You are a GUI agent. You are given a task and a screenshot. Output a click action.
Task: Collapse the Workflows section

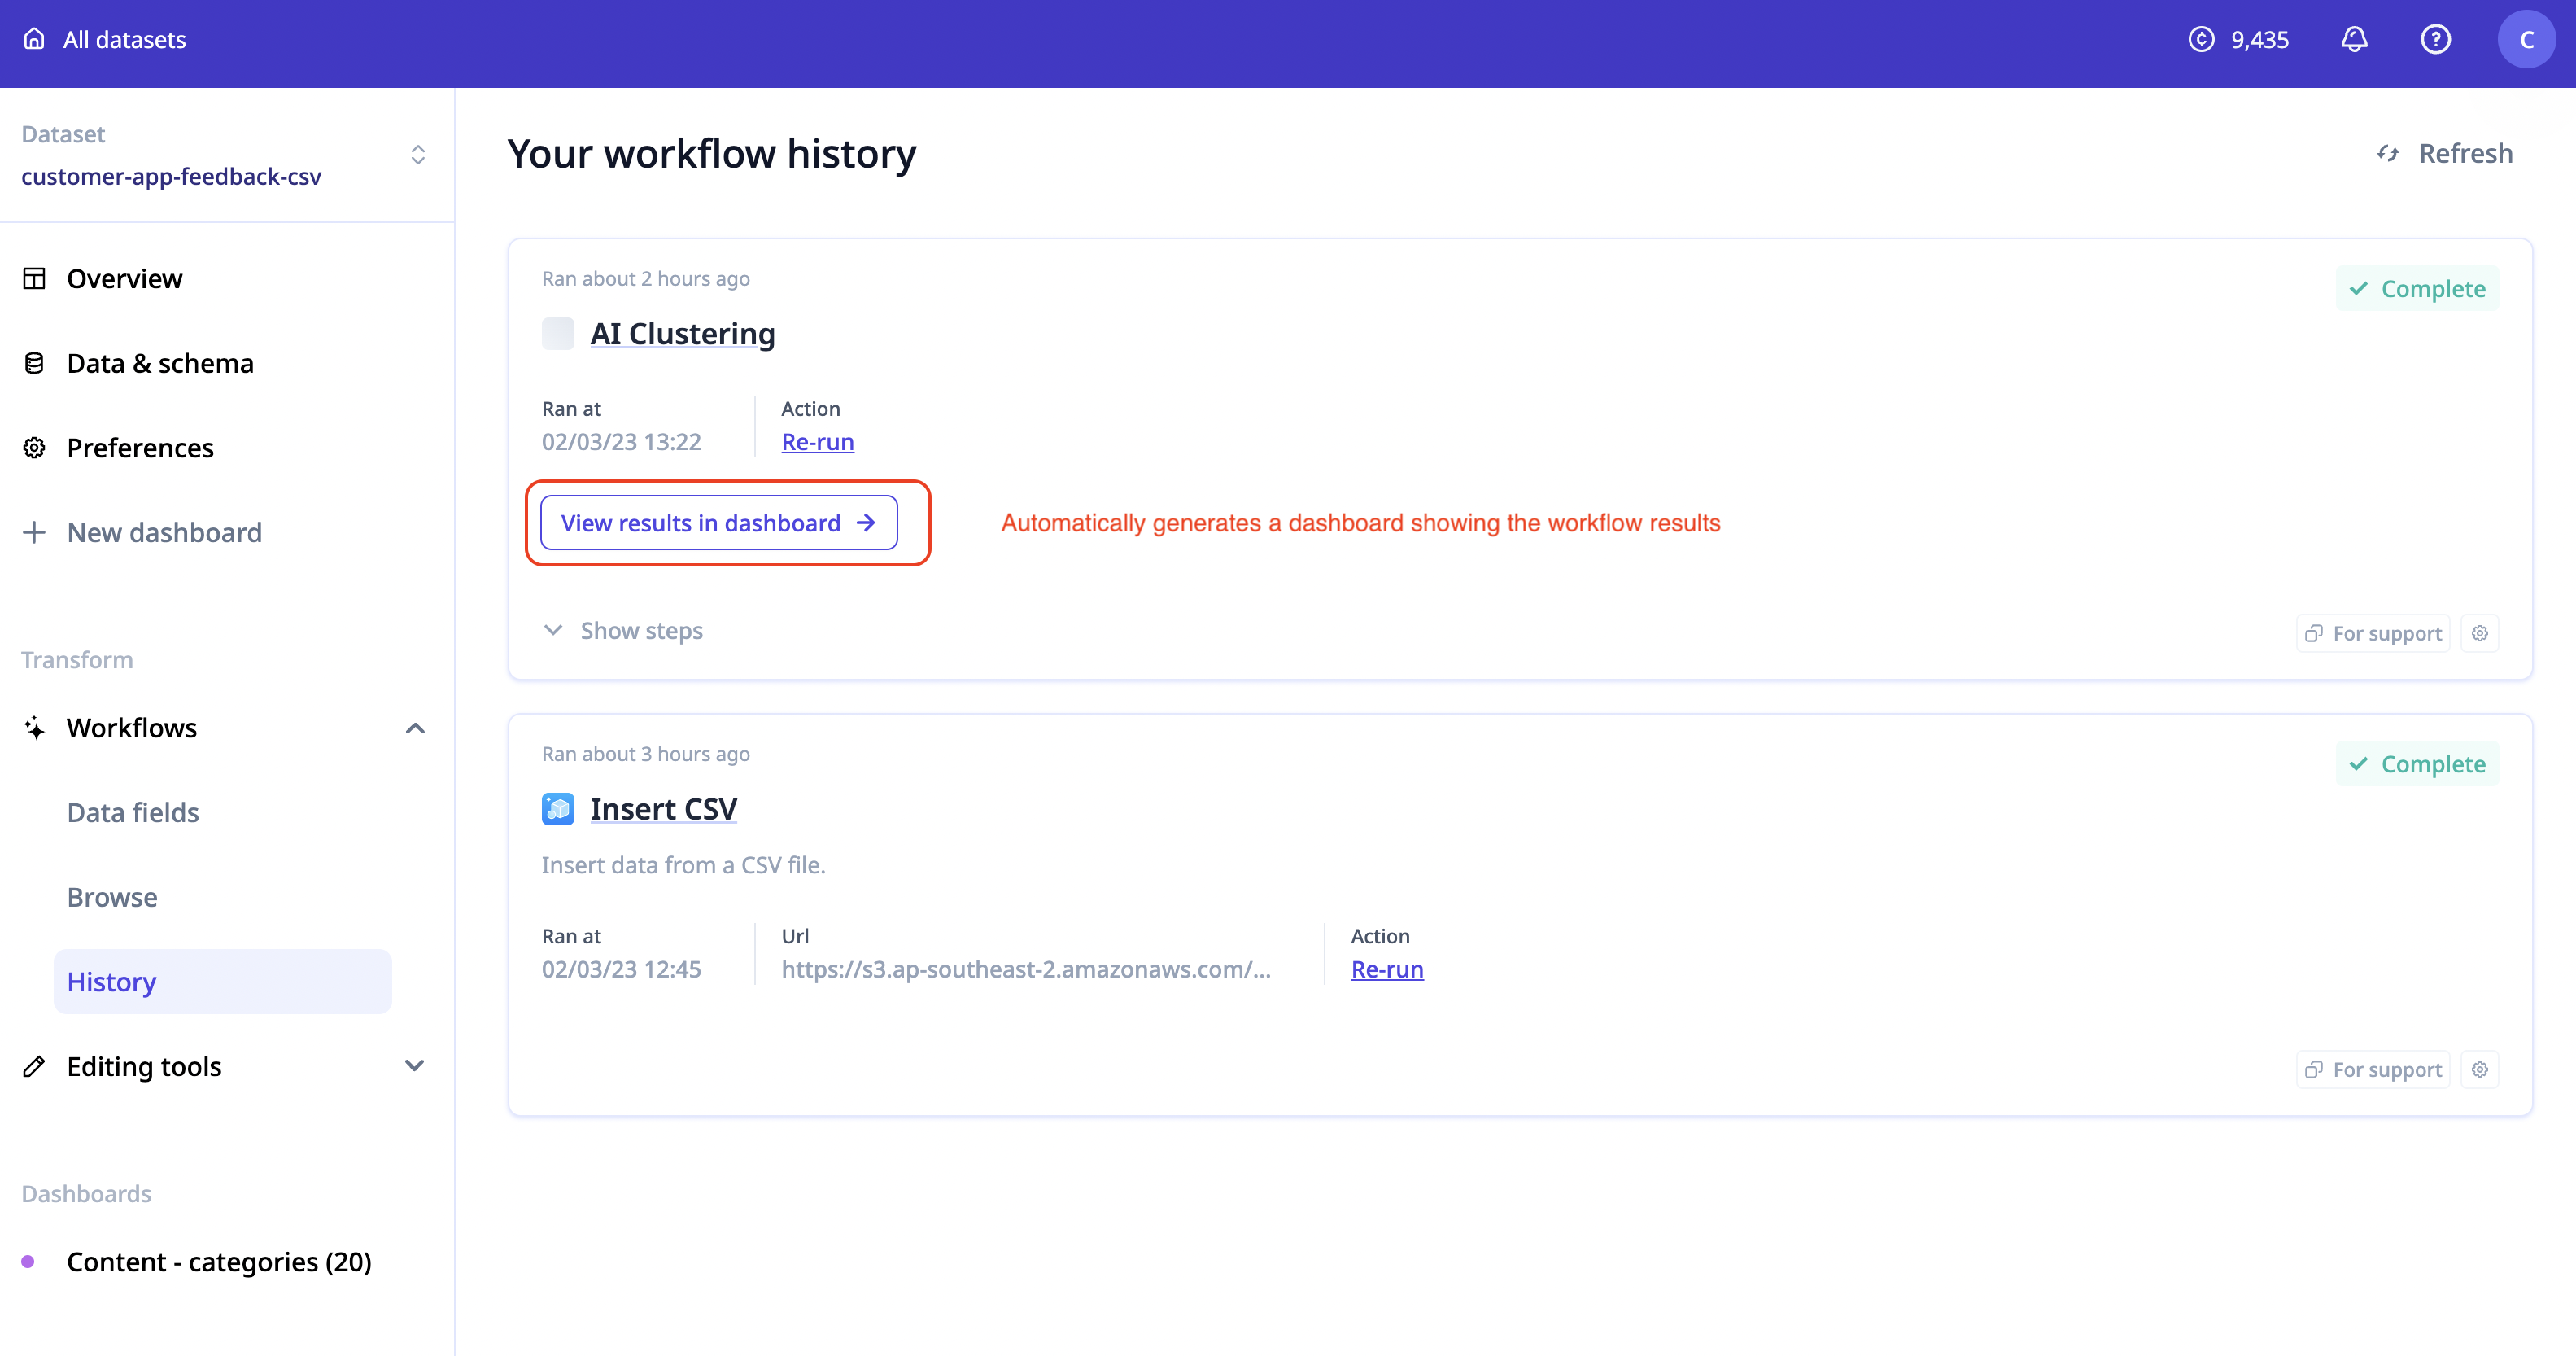[415, 728]
